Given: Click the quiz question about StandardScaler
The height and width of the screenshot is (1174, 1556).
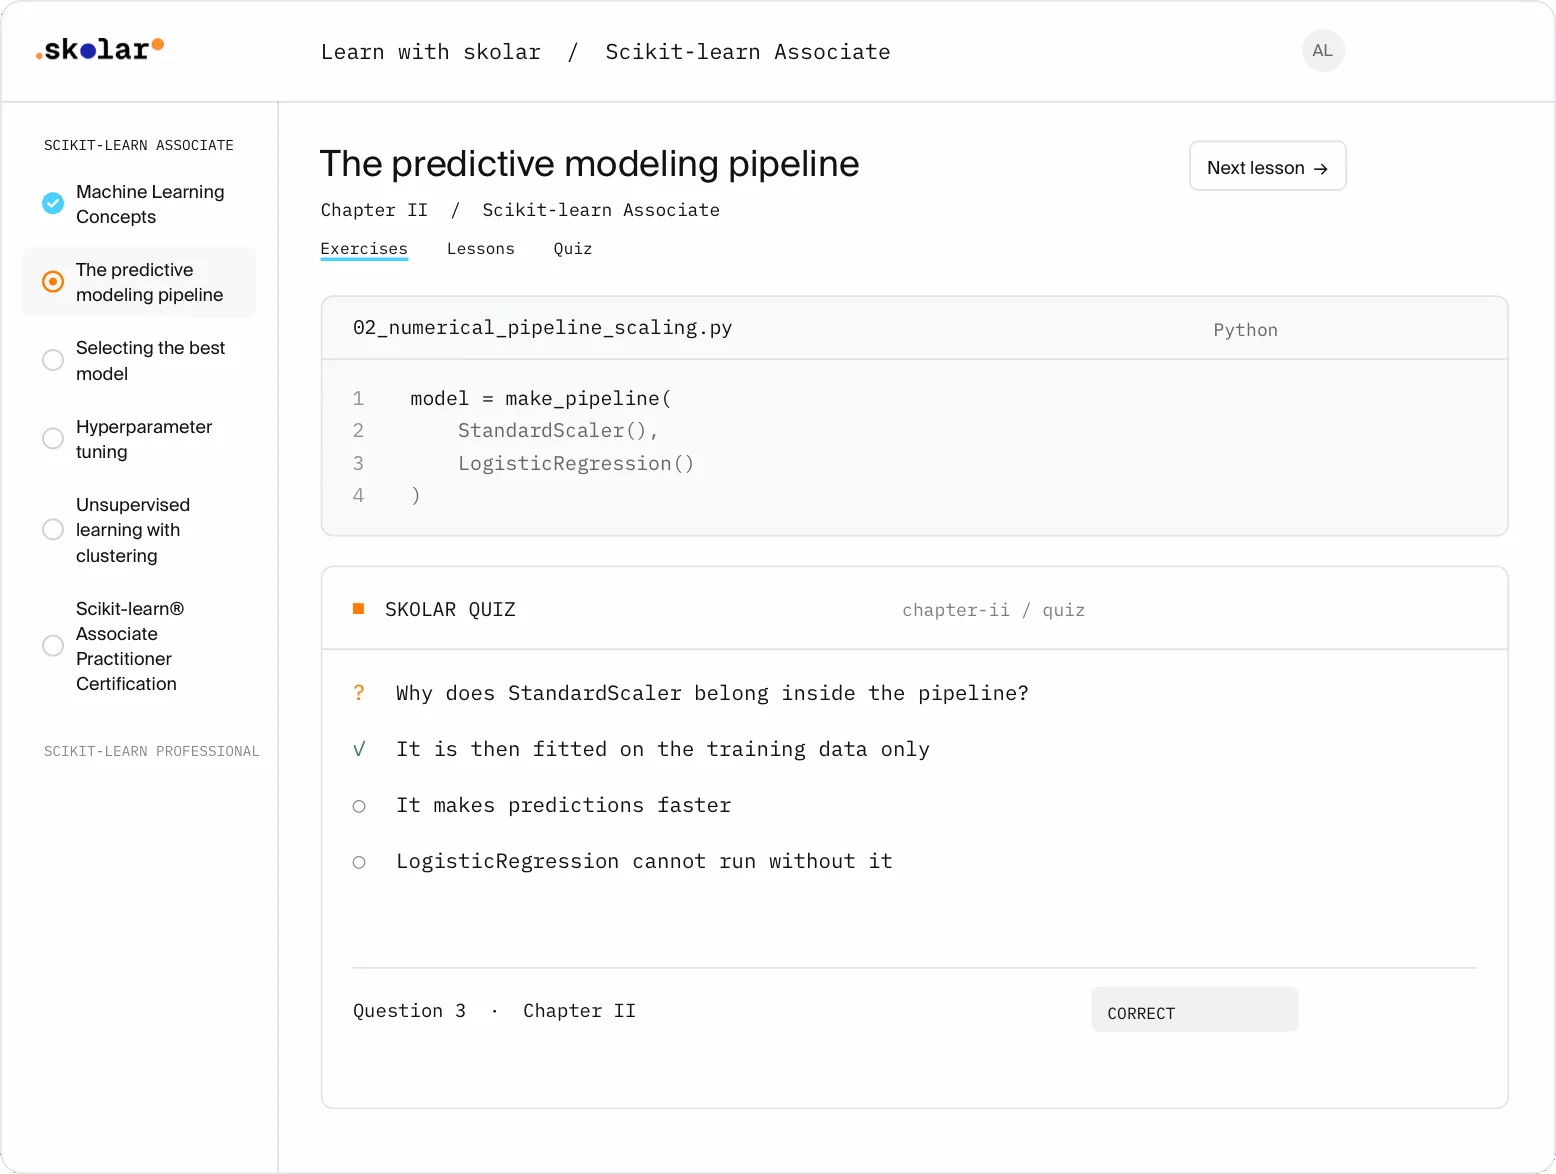Looking at the screenshot, I should click(712, 693).
